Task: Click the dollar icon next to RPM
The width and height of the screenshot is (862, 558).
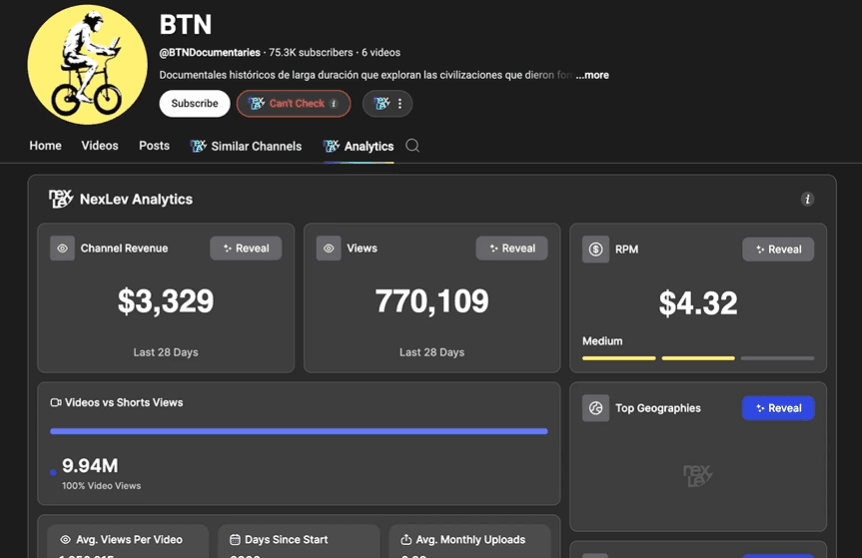Action: point(595,249)
